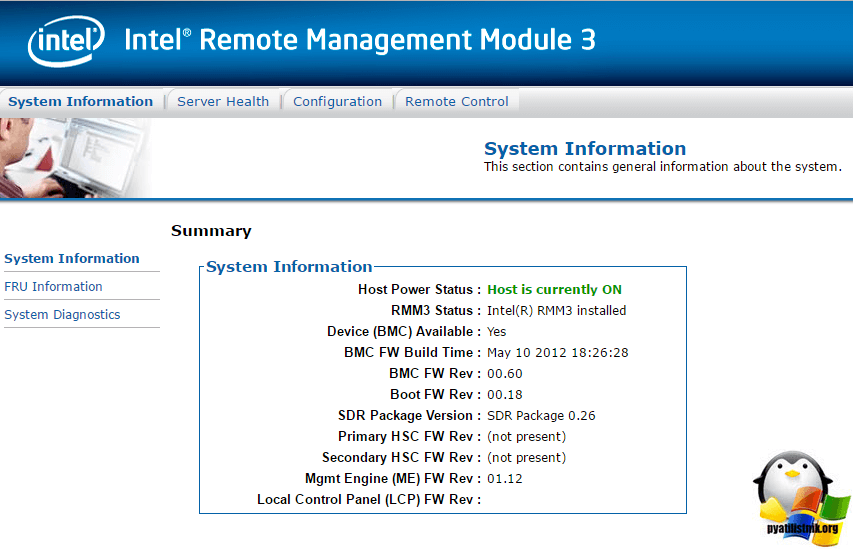Open System Information in the left sidebar
The width and height of the screenshot is (853, 551).
tap(72, 259)
